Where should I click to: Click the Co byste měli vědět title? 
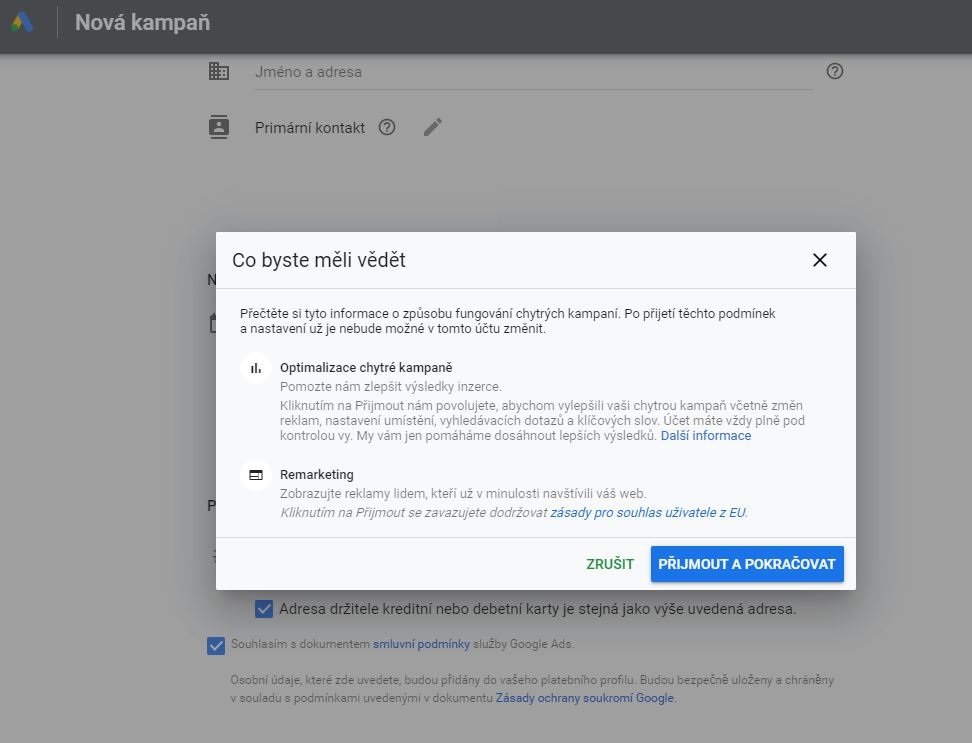tap(319, 260)
